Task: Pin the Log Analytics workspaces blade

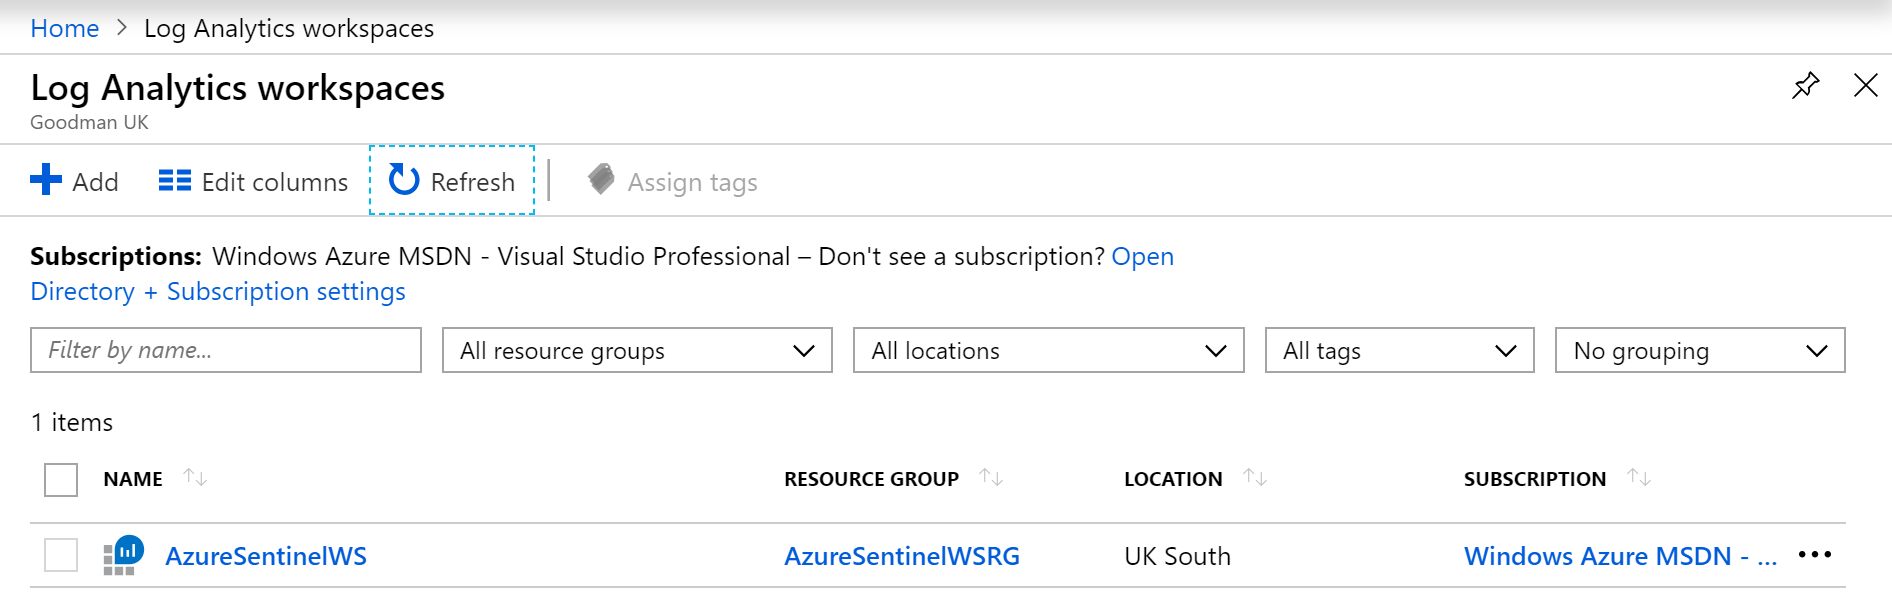Action: pyautogui.click(x=1805, y=86)
